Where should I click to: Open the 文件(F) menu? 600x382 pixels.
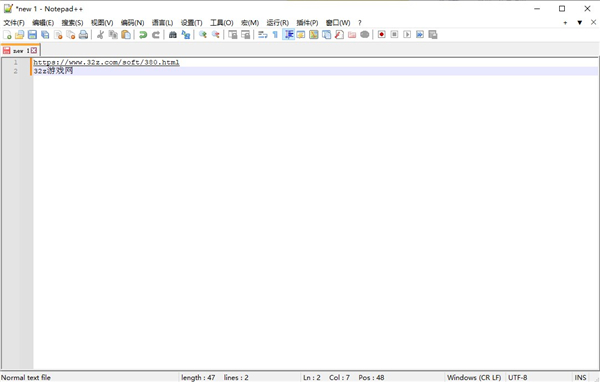click(14, 23)
